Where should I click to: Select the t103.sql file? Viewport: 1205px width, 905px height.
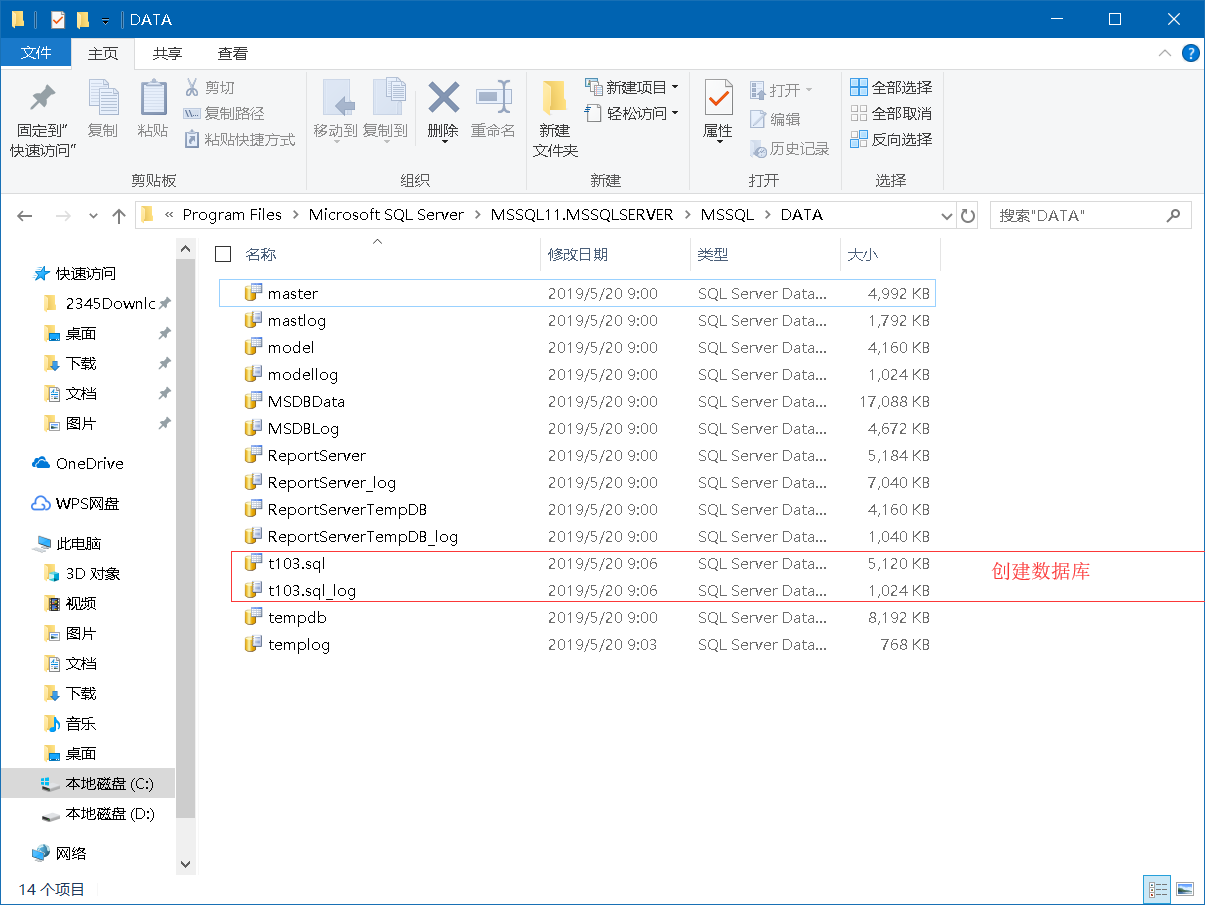pos(577,563)
